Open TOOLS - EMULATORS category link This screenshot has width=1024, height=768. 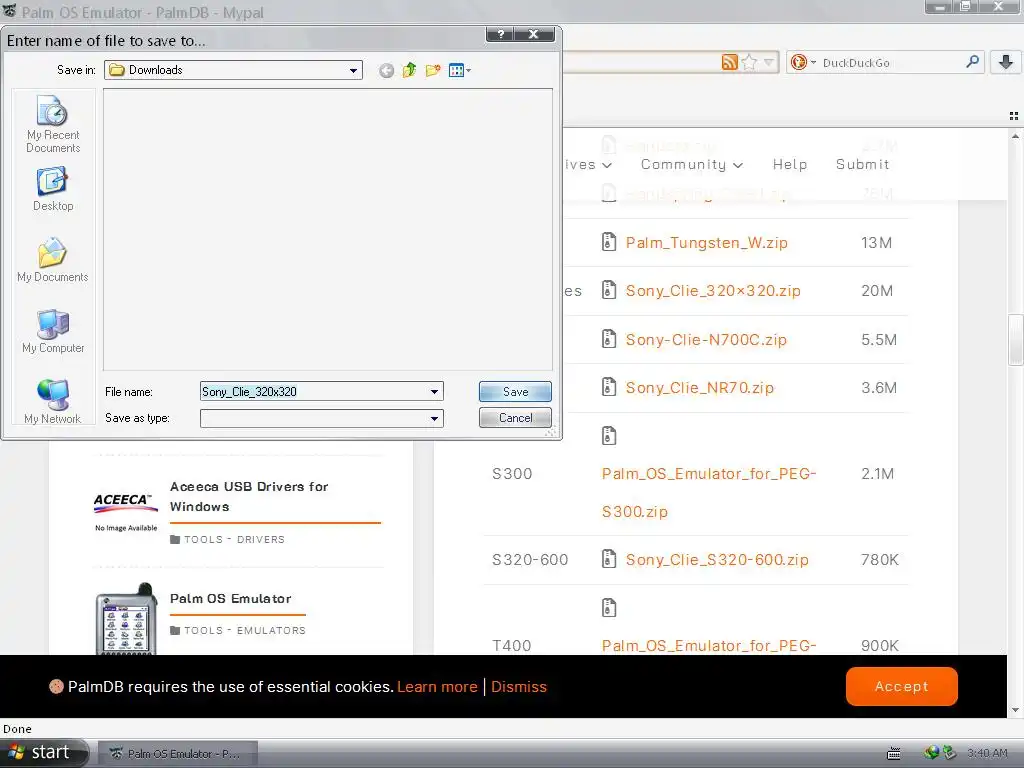[x=244, y=630]
